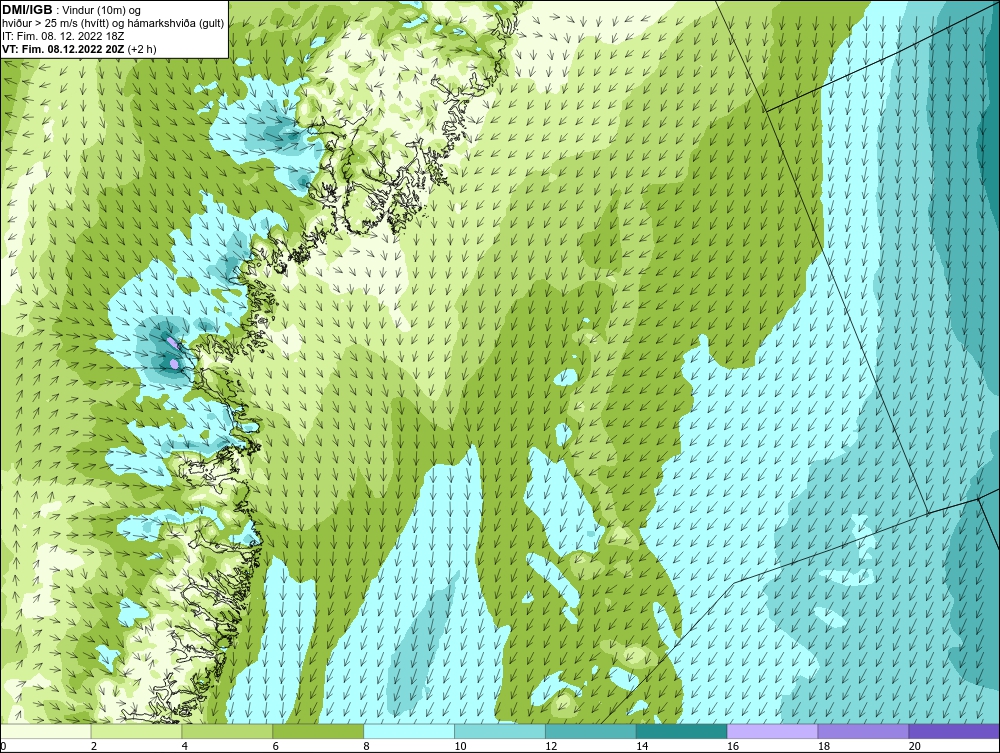Click the legend swatch above 20 m/s
The height and width of the screenshot is (753, 1000).
(x=954, y=731)
